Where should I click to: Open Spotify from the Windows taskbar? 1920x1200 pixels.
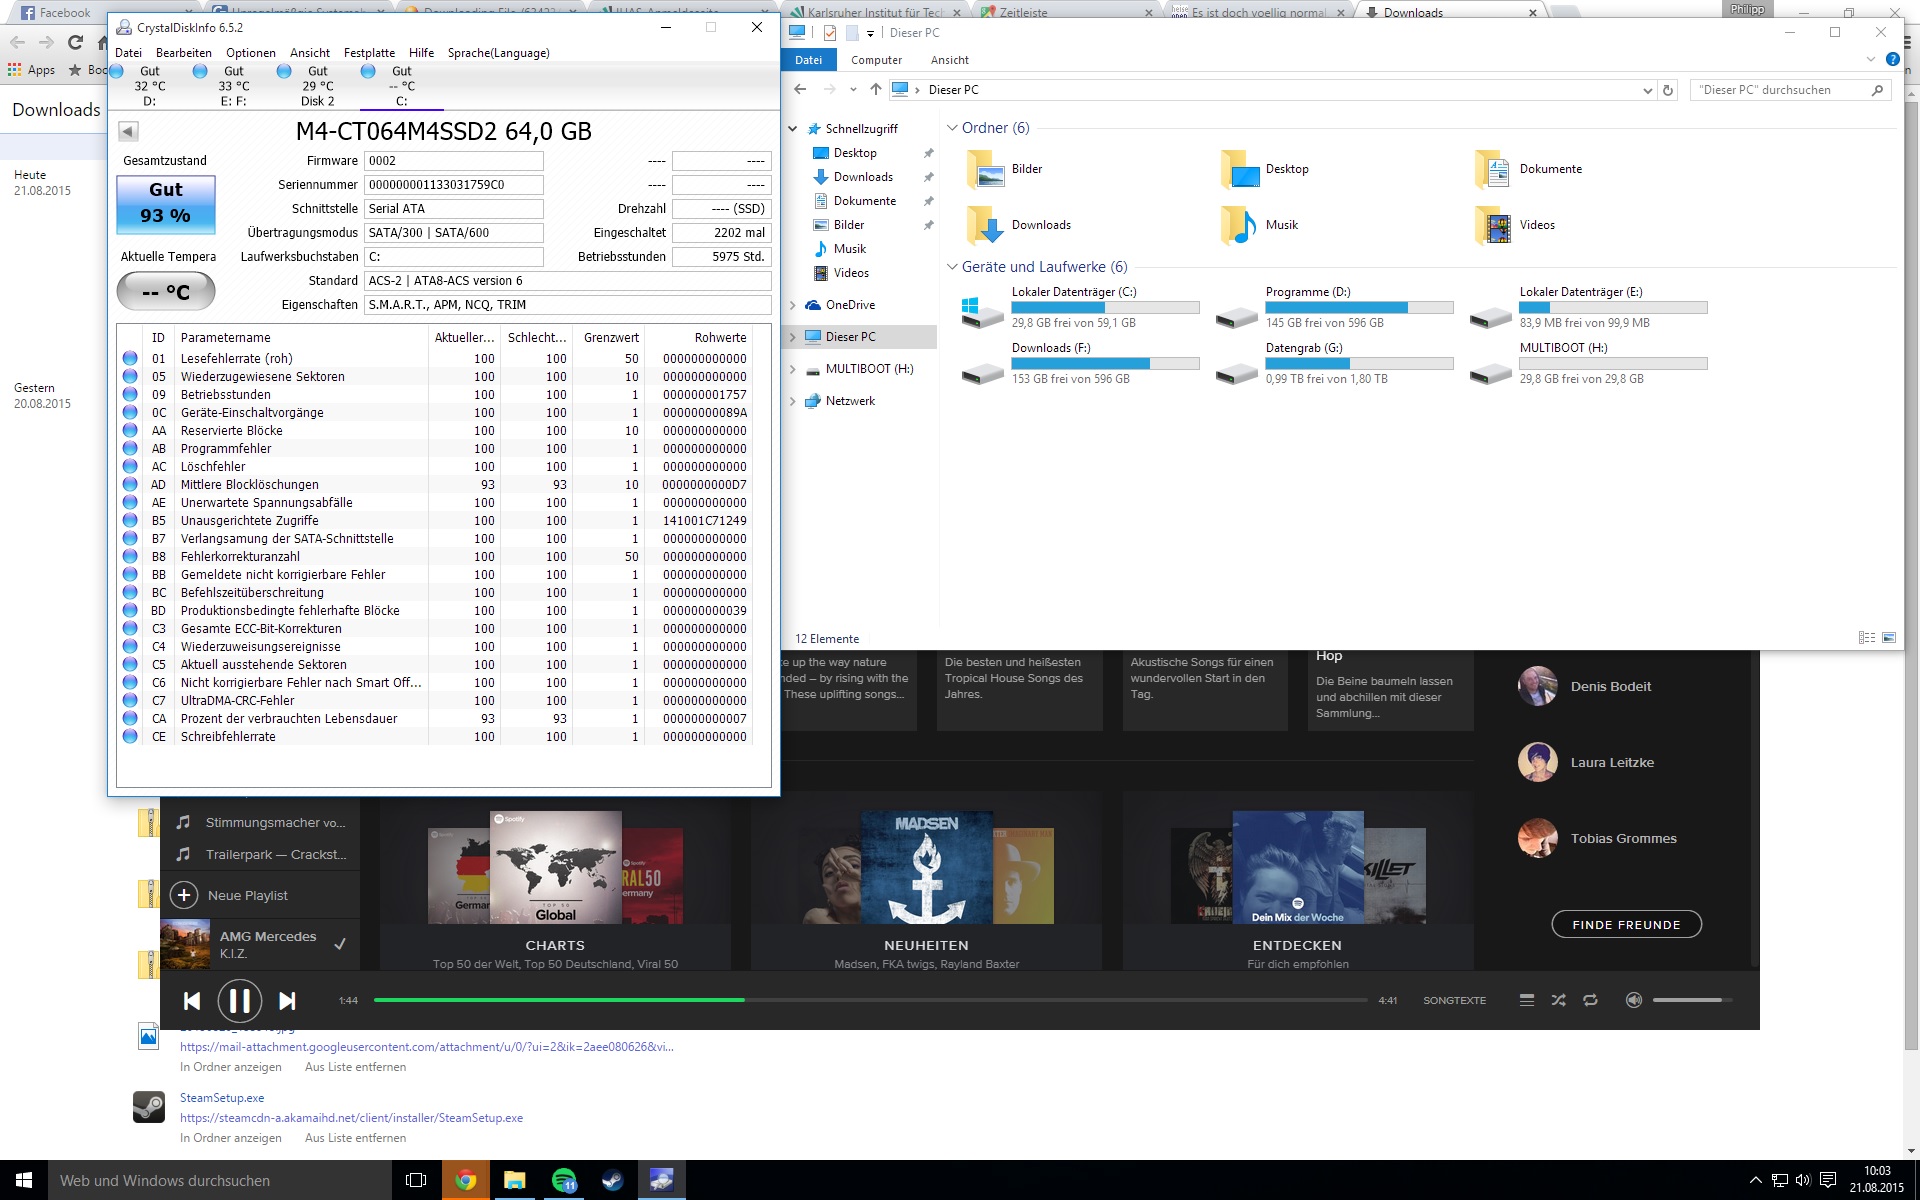click(564, 1180)
